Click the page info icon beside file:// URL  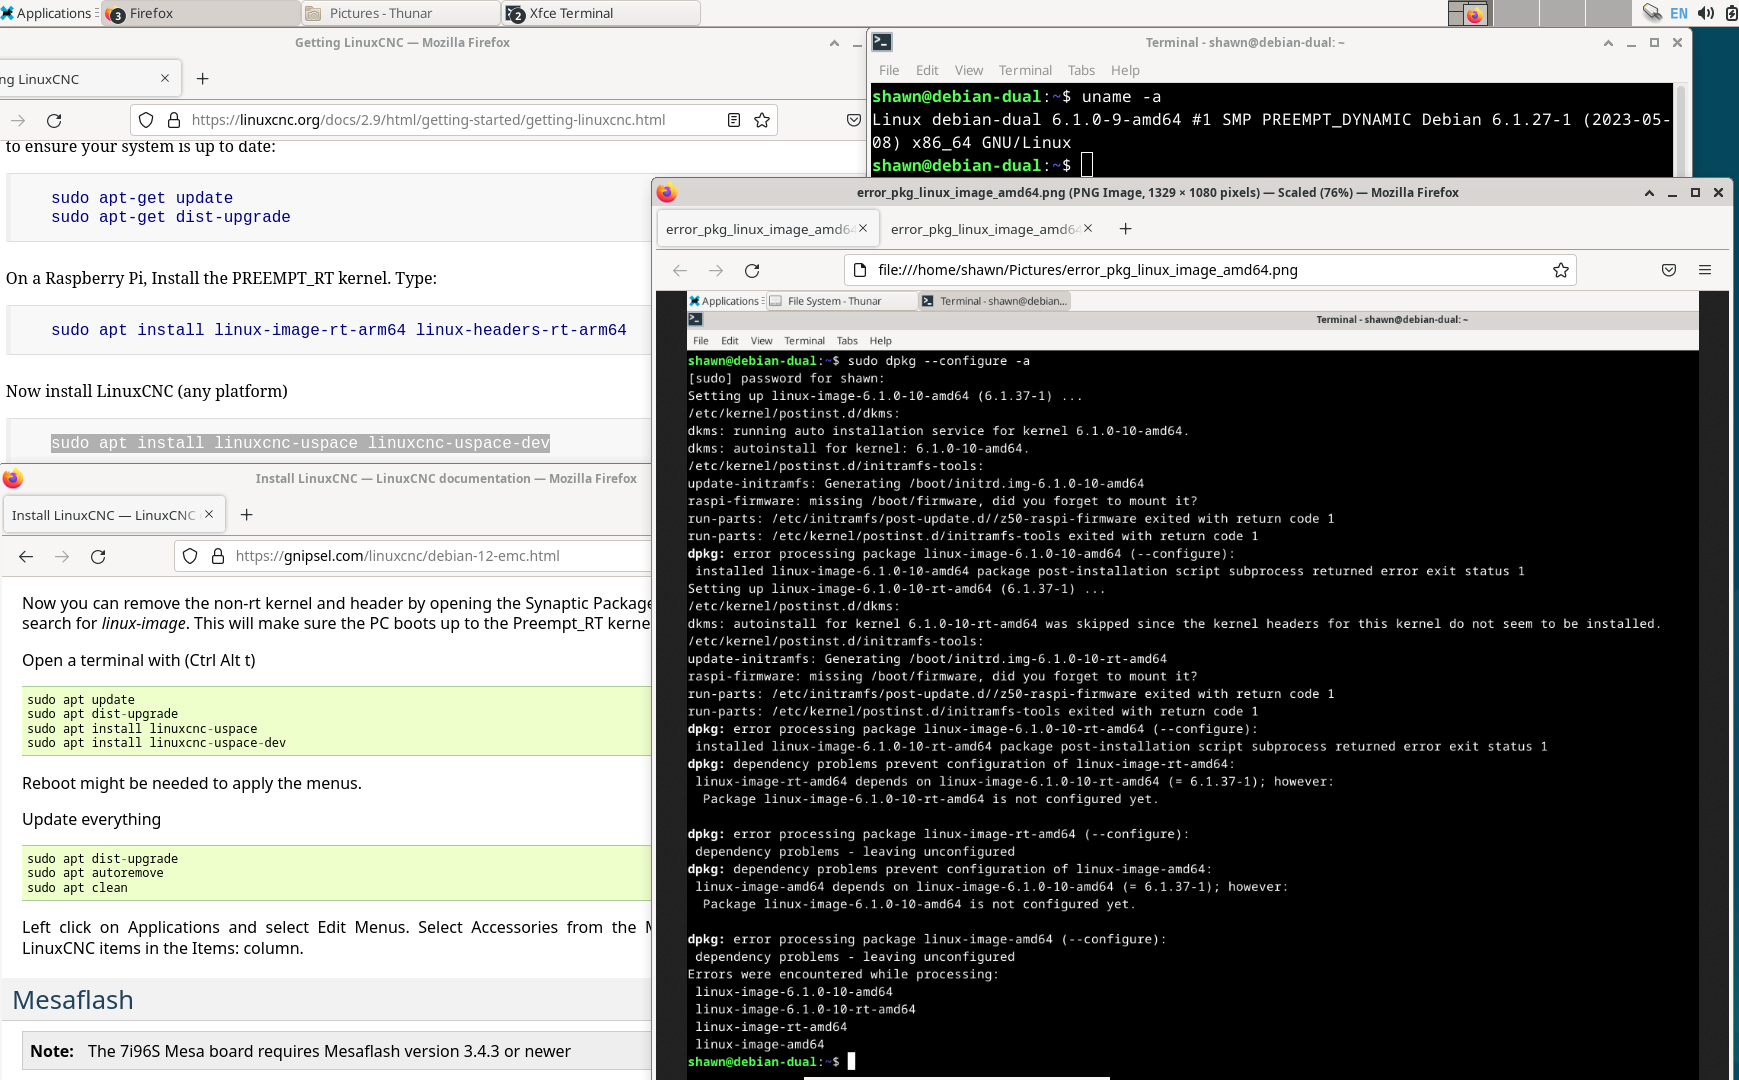(859, 270)
